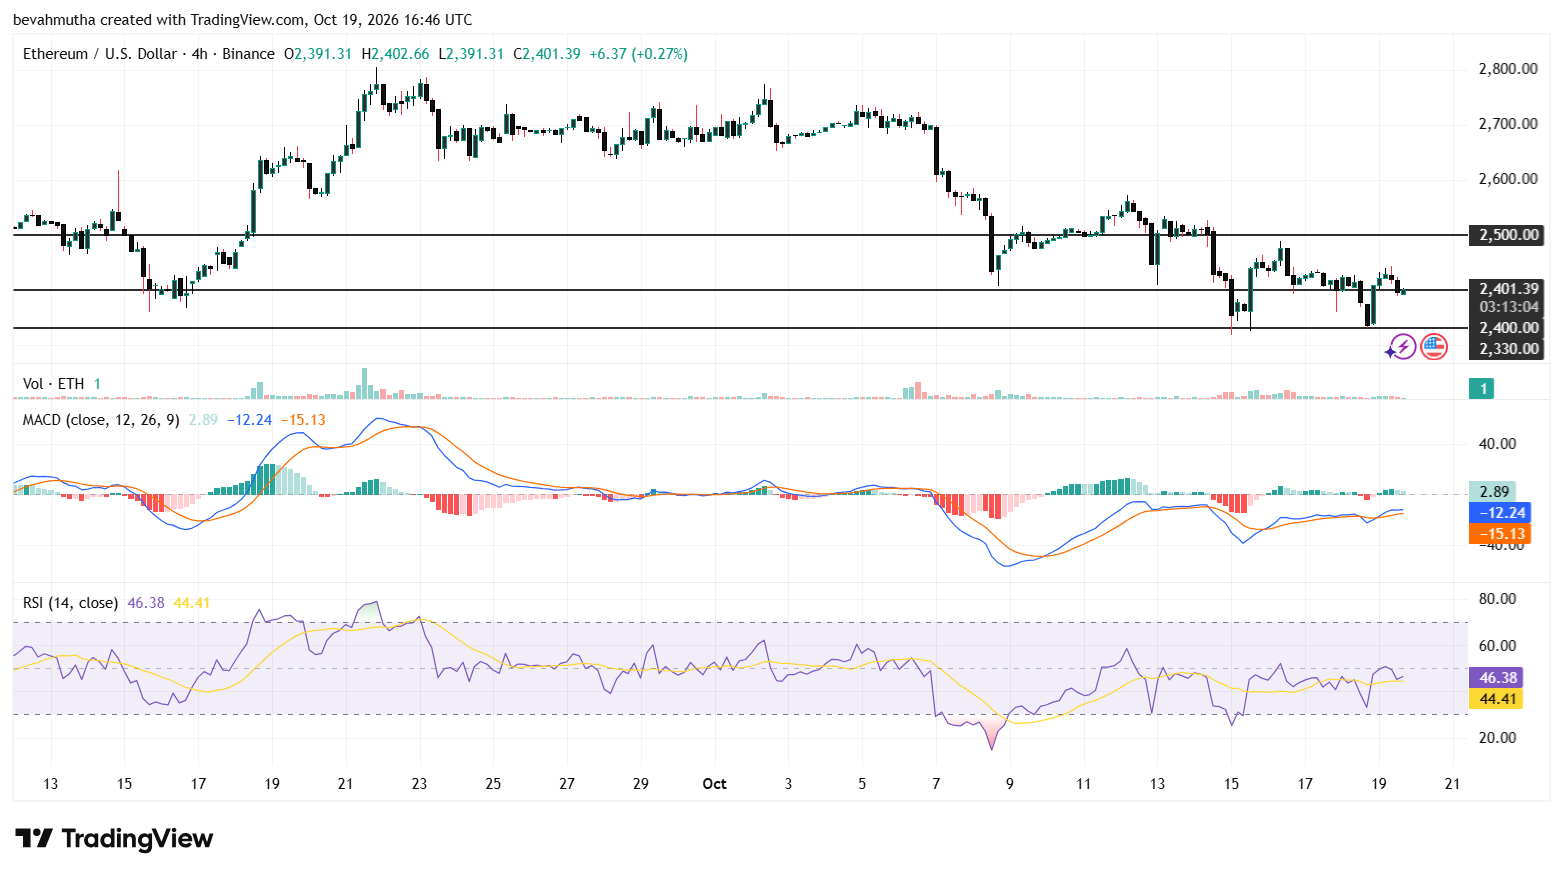Click the Ethereum / U.S. Dollar symbol title
Viewport: 1563px width, 876px height.
[100, 54]
